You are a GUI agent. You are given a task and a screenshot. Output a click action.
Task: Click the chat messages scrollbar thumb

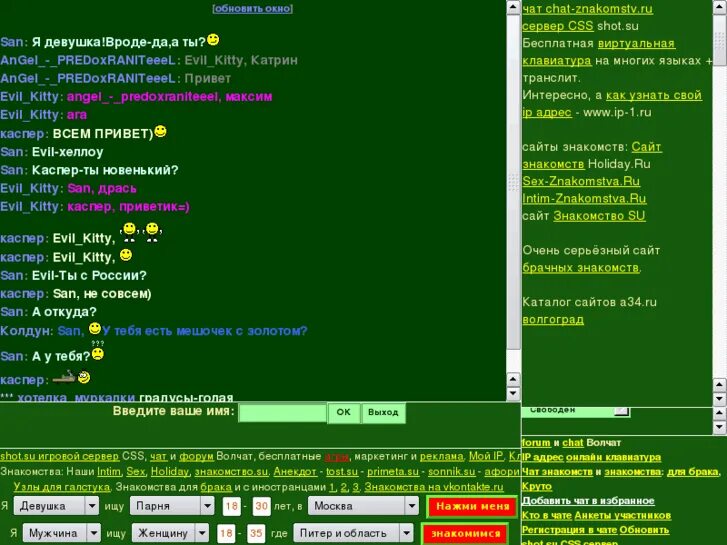[x=513, y=182]
